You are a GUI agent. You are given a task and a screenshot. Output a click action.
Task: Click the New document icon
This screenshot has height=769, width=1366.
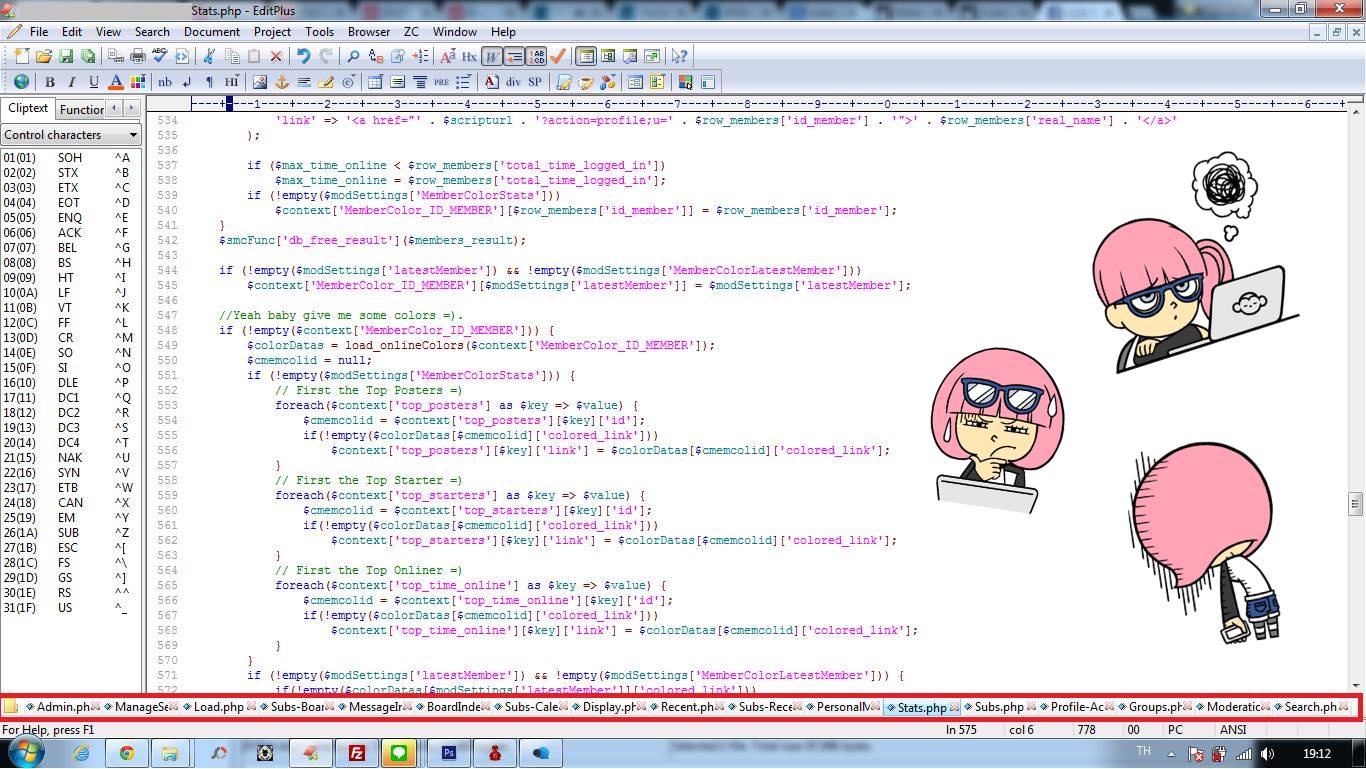tap(22, 56)
